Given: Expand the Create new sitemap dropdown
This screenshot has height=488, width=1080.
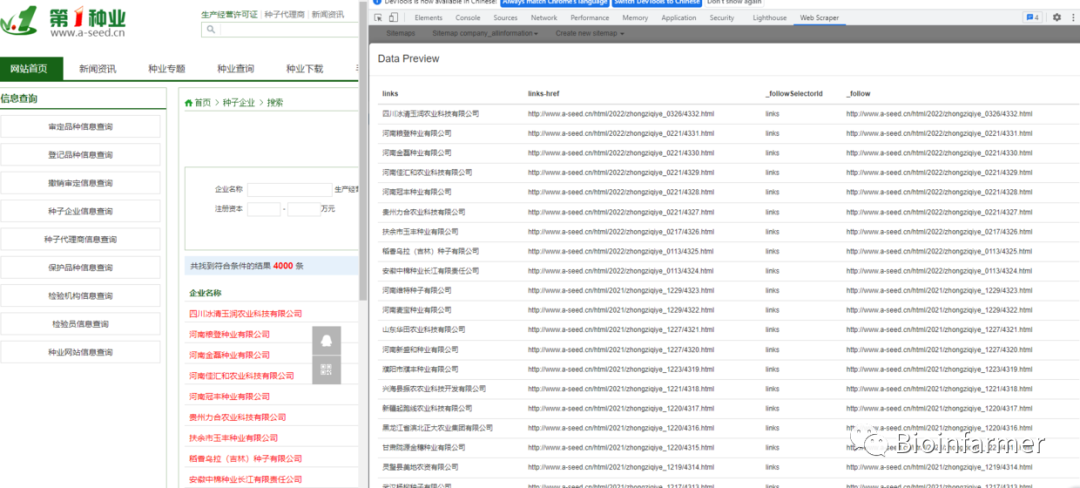Looking at the screenshot, I should [x=588, y=34].
